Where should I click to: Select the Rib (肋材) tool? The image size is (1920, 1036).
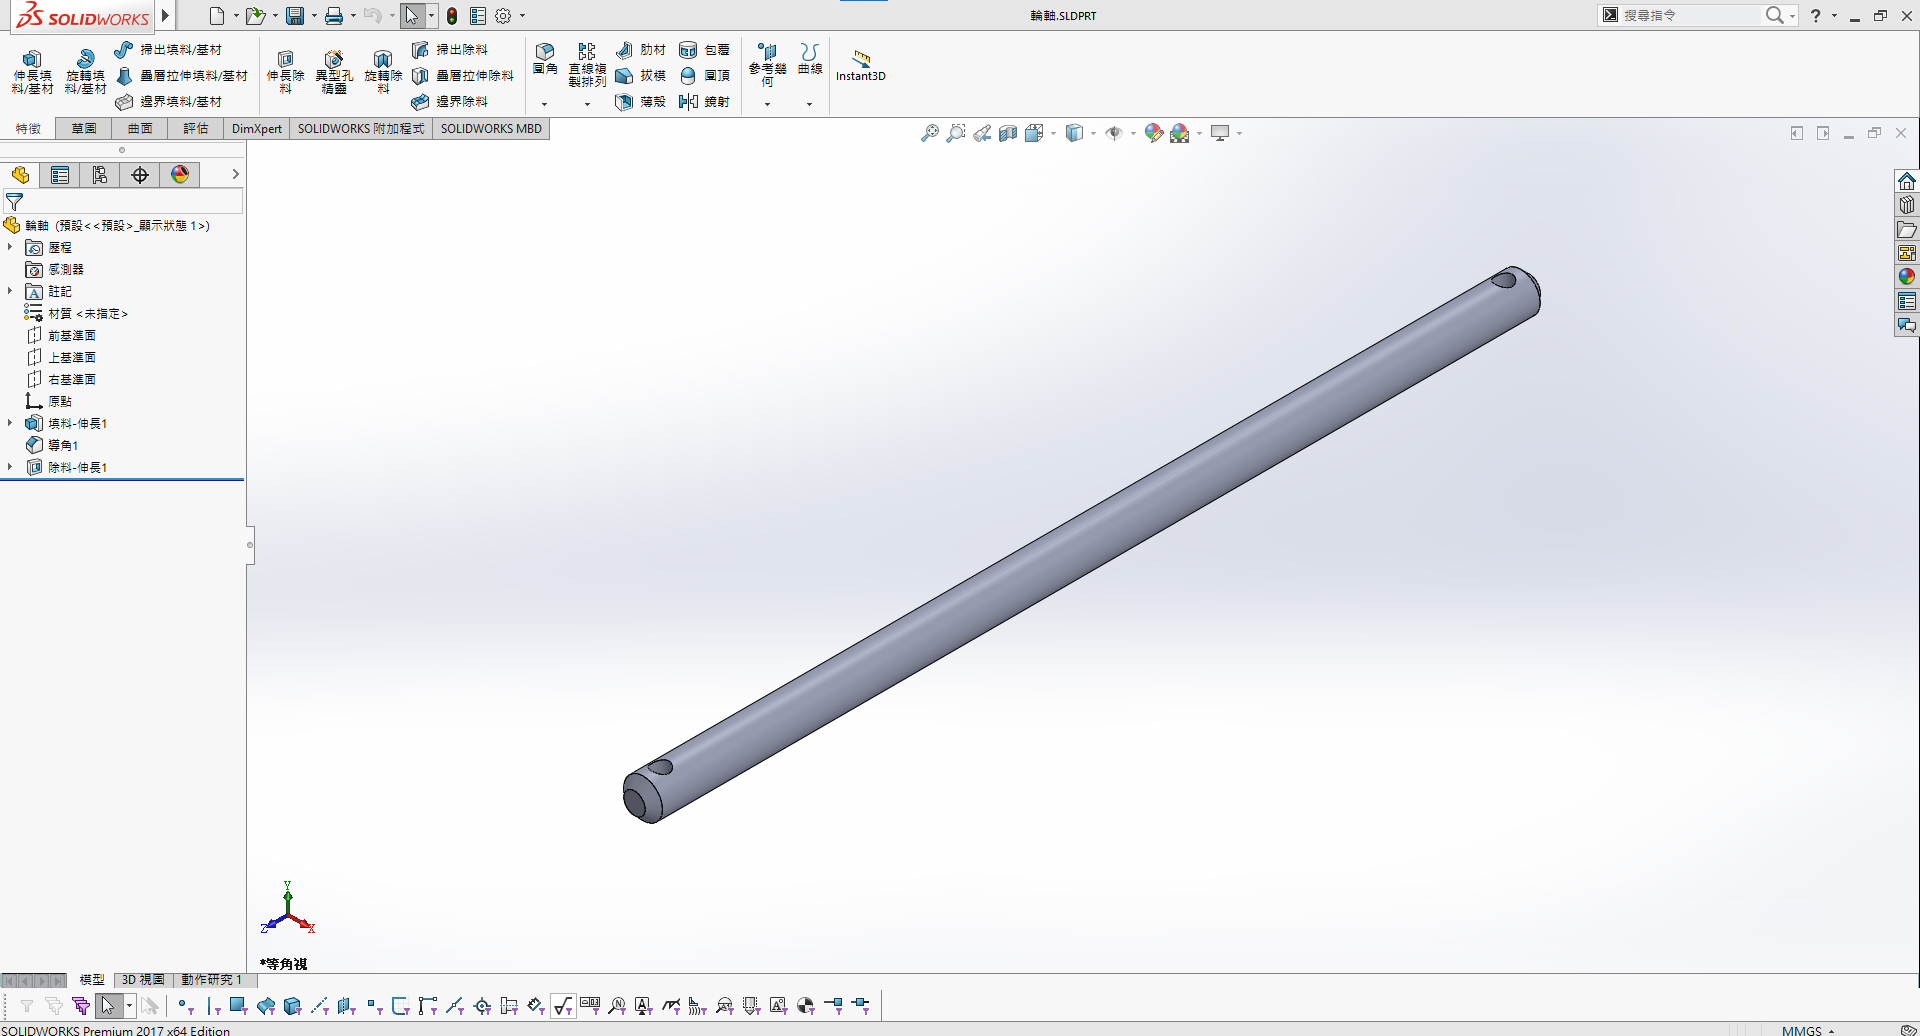click(x=641, y=50)
